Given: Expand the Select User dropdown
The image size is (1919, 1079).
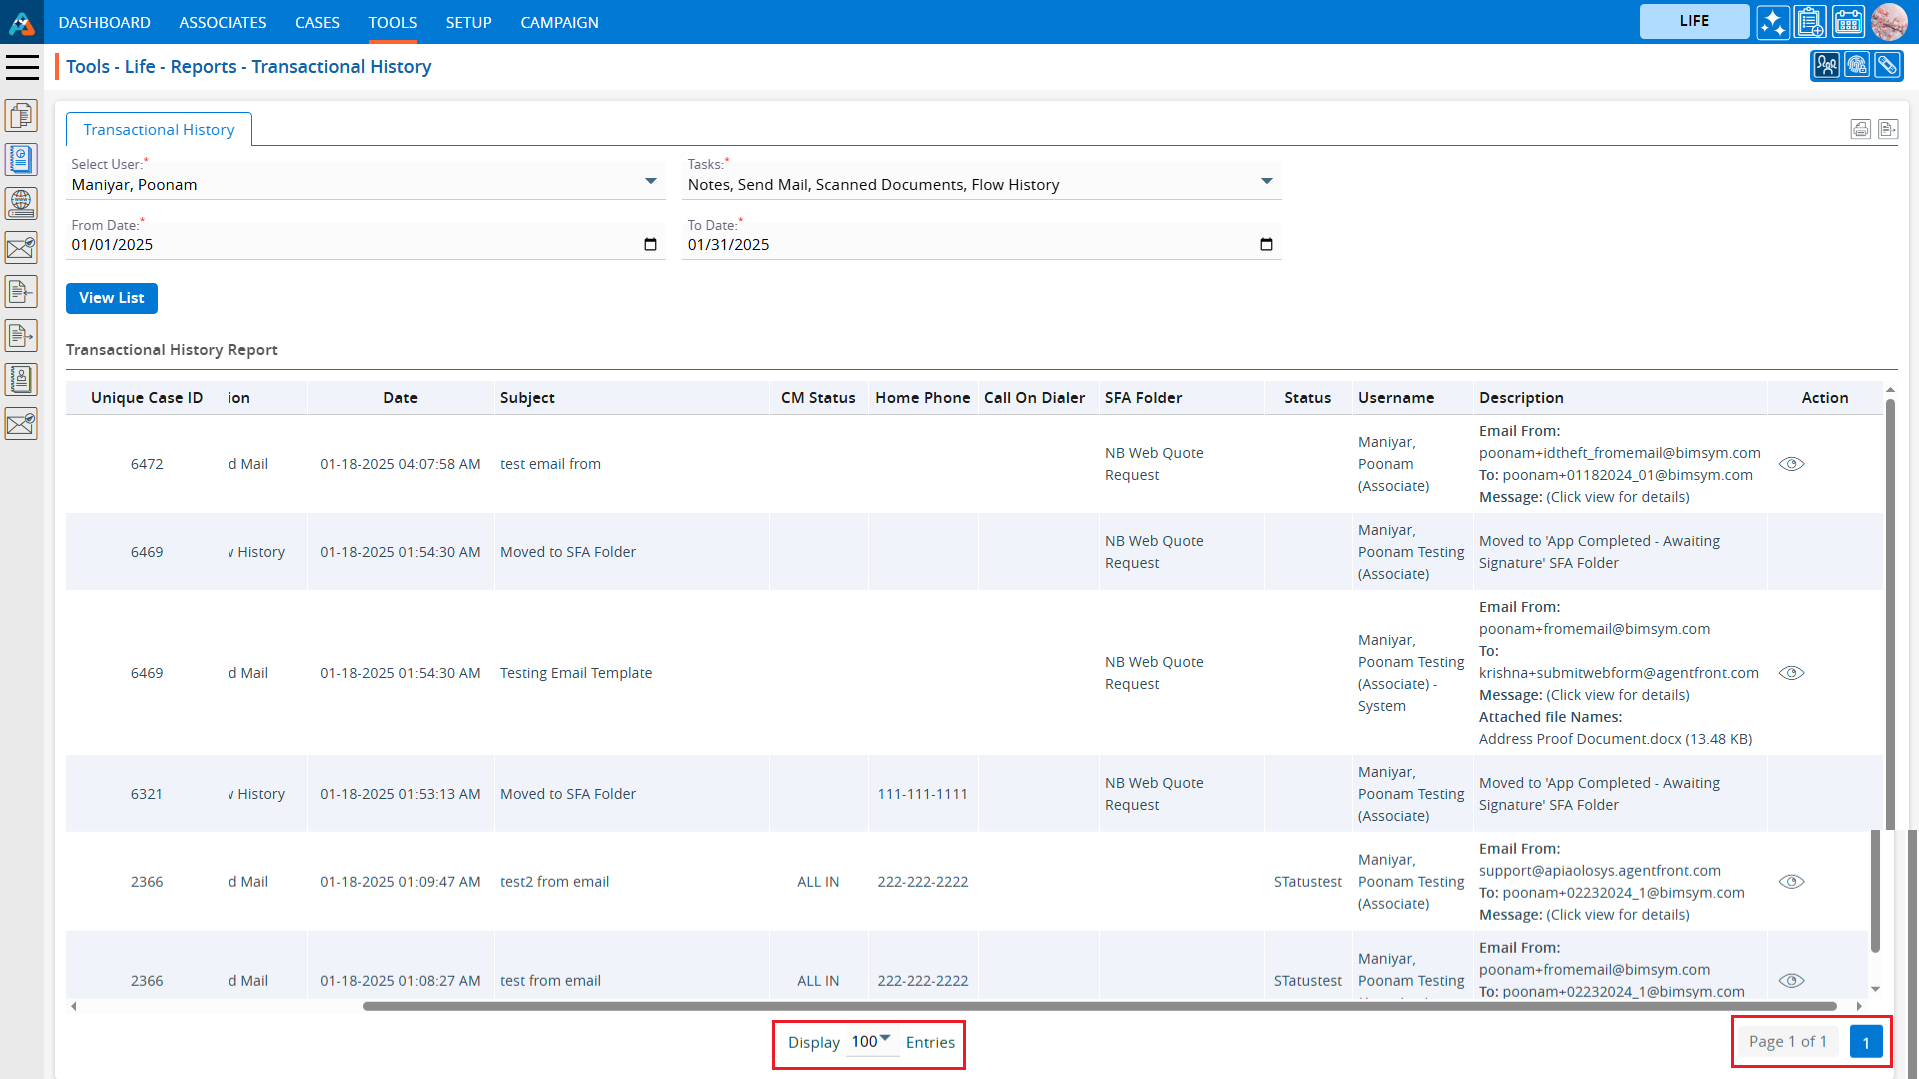Looking at the screenshot, I should click(651, 182).
